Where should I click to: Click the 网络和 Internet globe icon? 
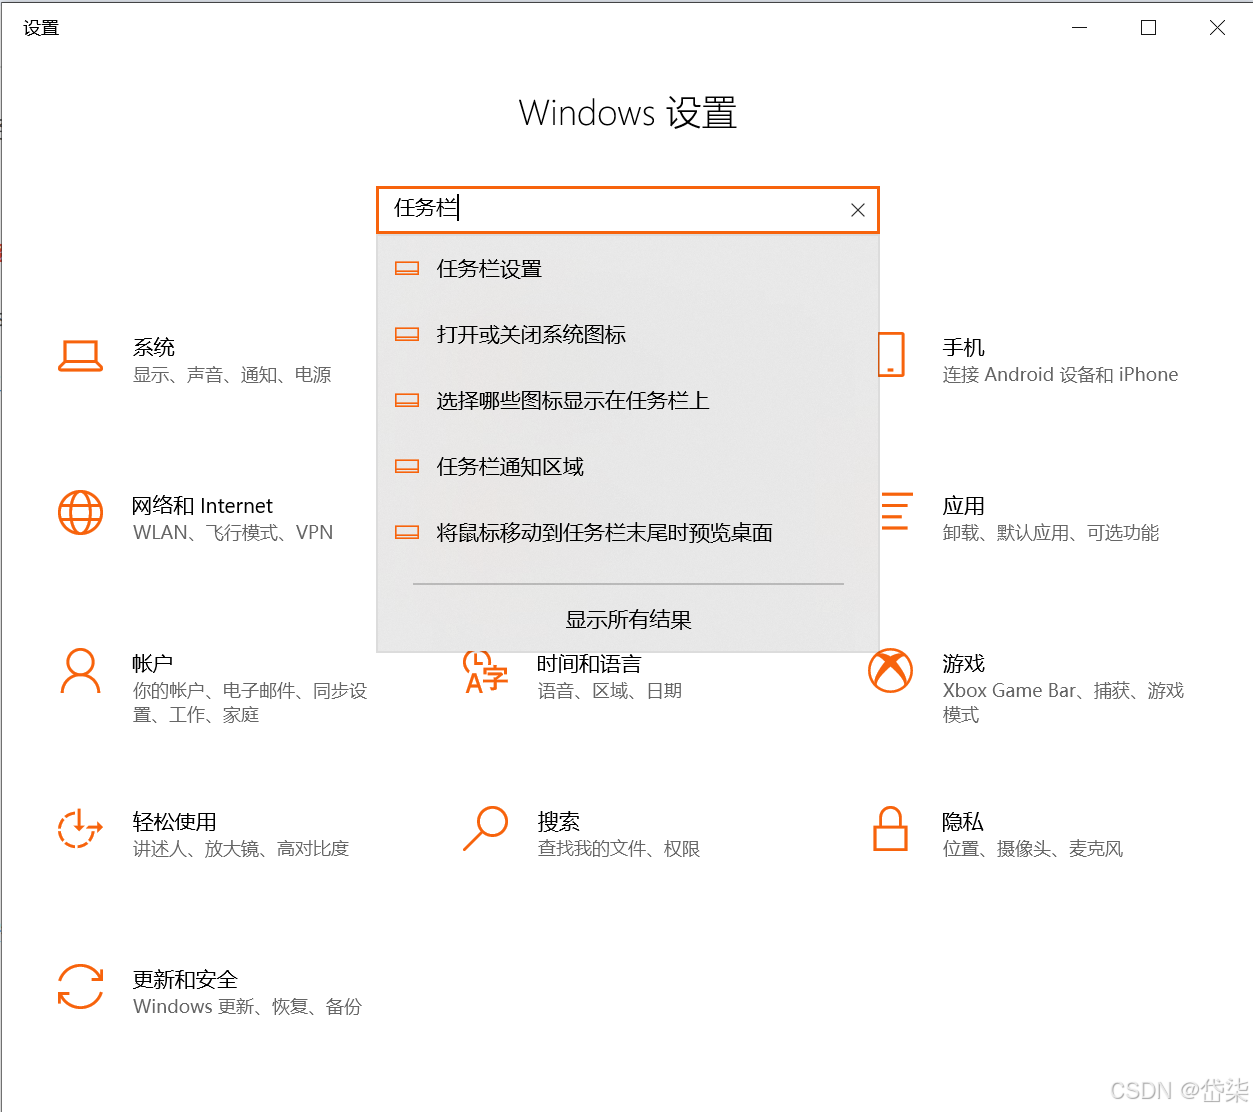tap(80, 513)
